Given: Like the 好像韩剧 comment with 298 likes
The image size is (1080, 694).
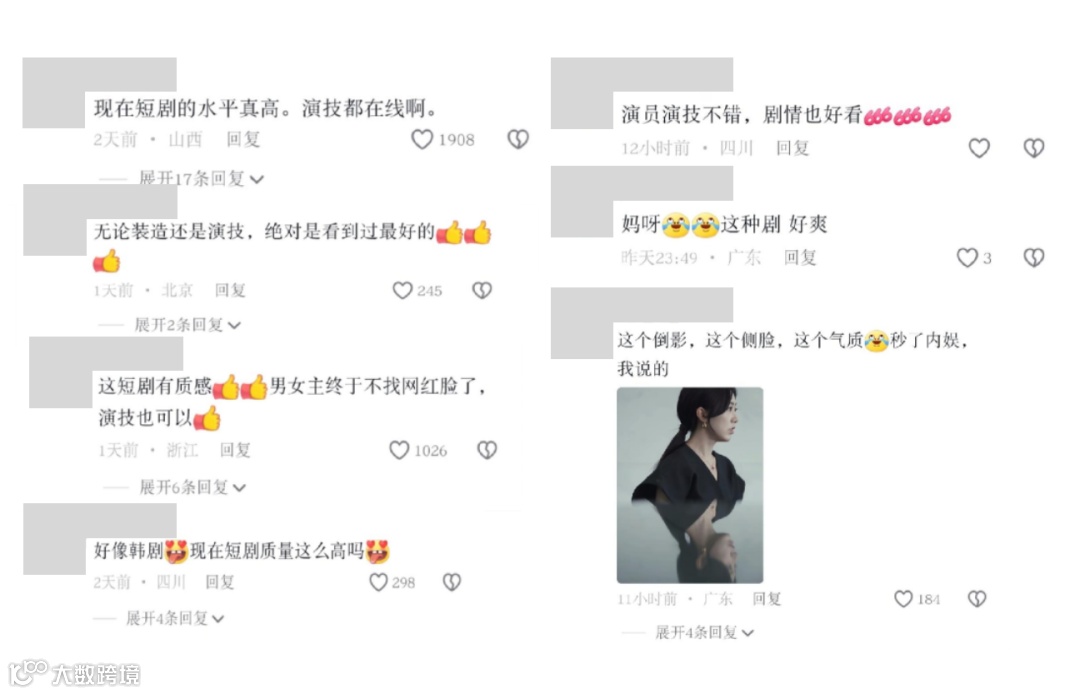Looking at the screenshot, I should (x=379, y=582).
